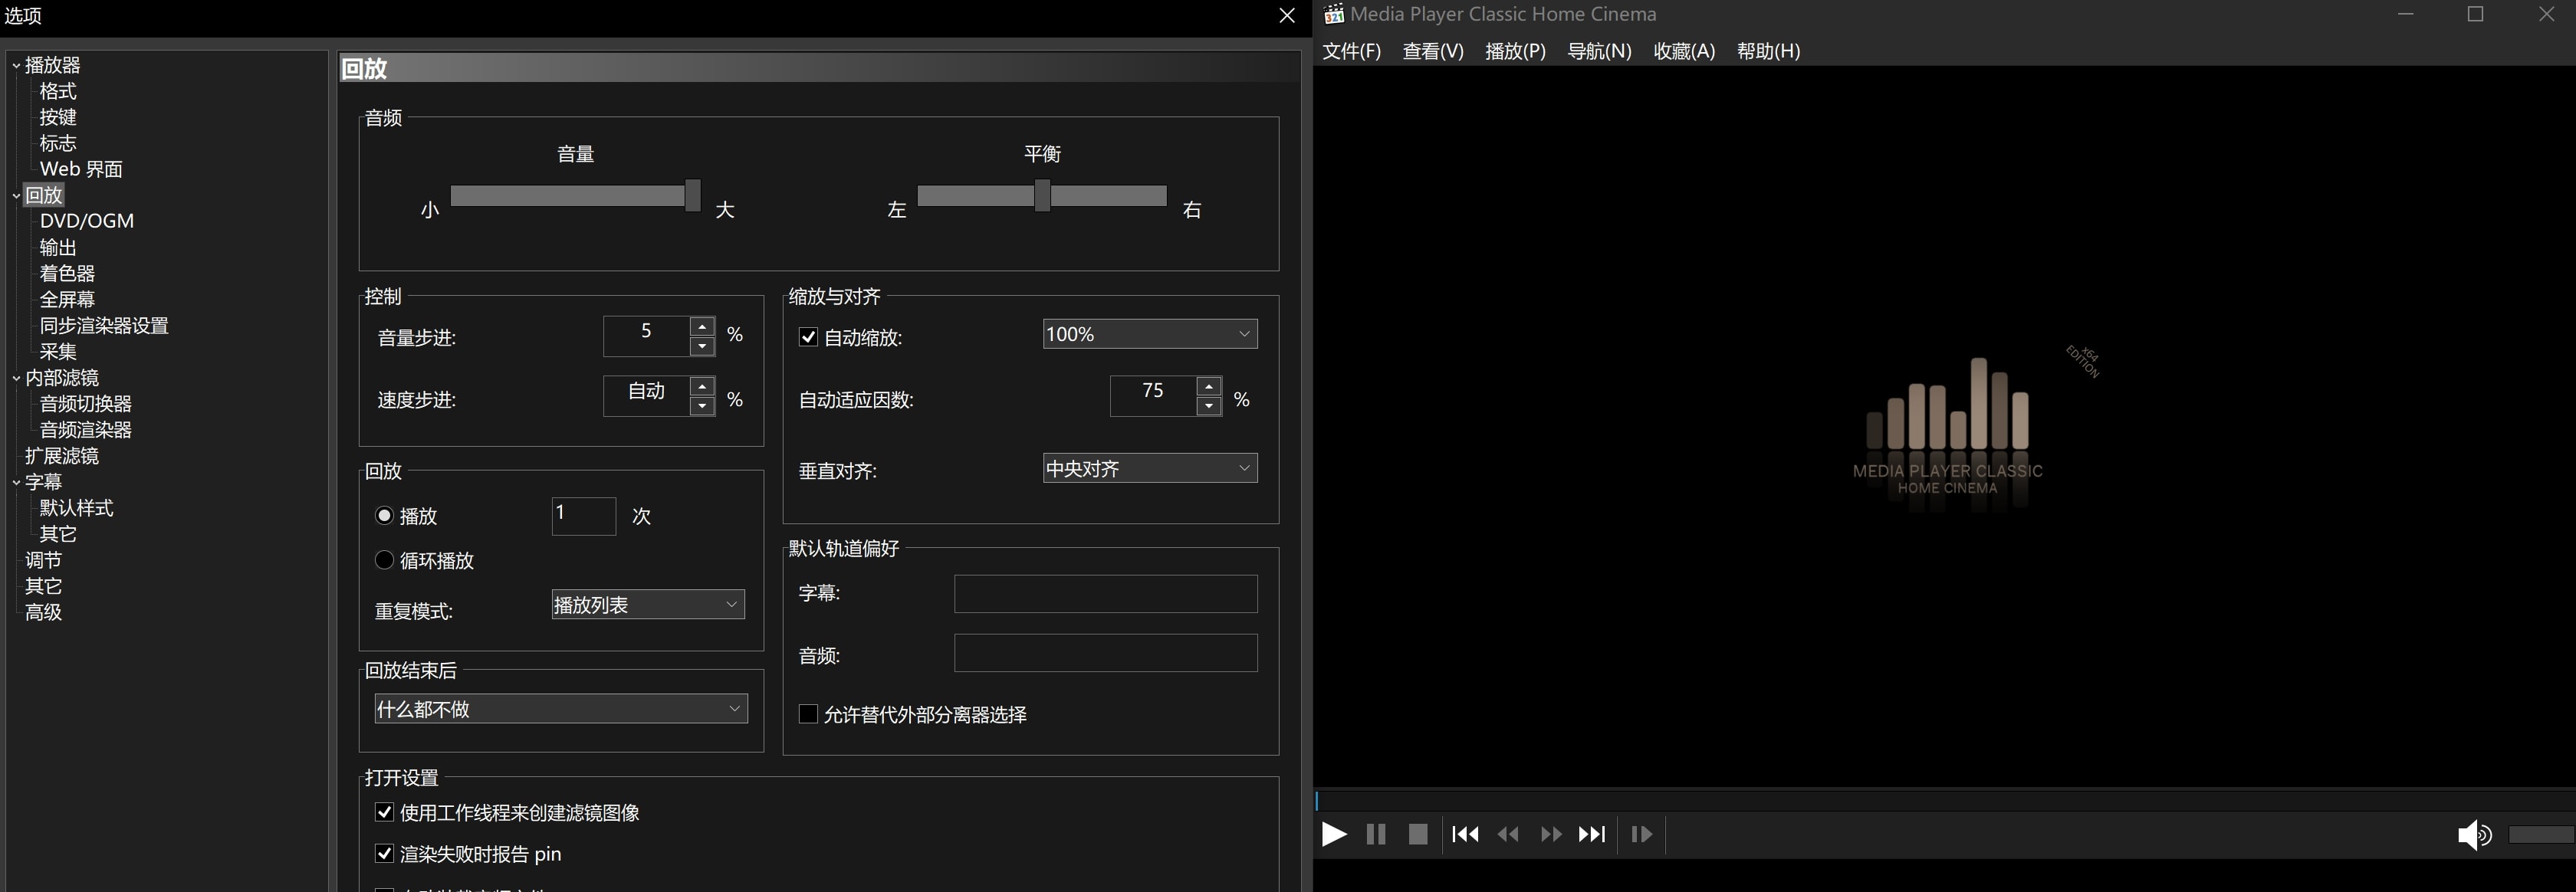Viewport: 2576px width, 892px height.
Task: Open the 收藏(A) menu
Action: point(1684,51)
